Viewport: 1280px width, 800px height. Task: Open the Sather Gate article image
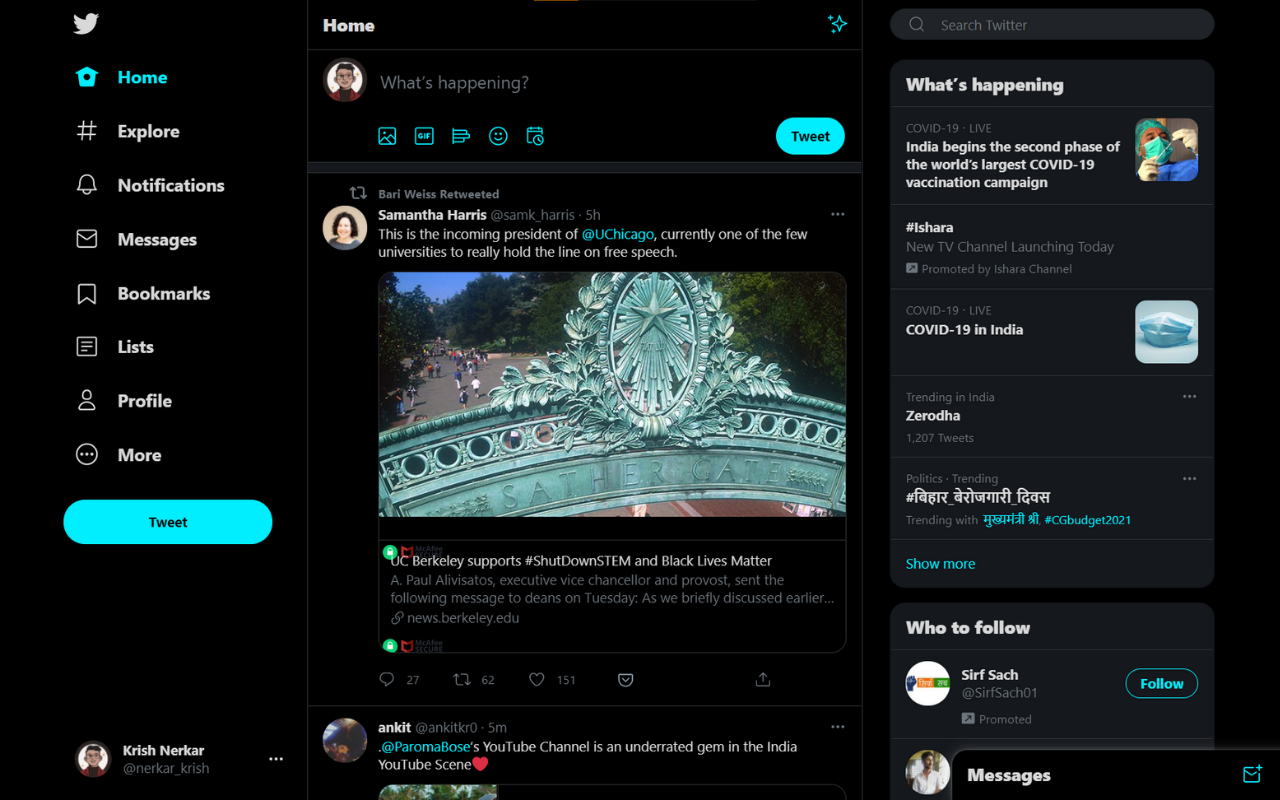pos(612,394)
